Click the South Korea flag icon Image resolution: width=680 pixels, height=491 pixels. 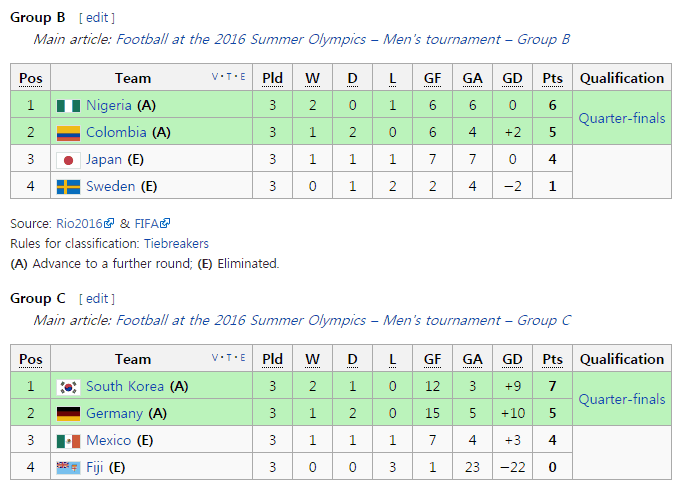[68, 386]
